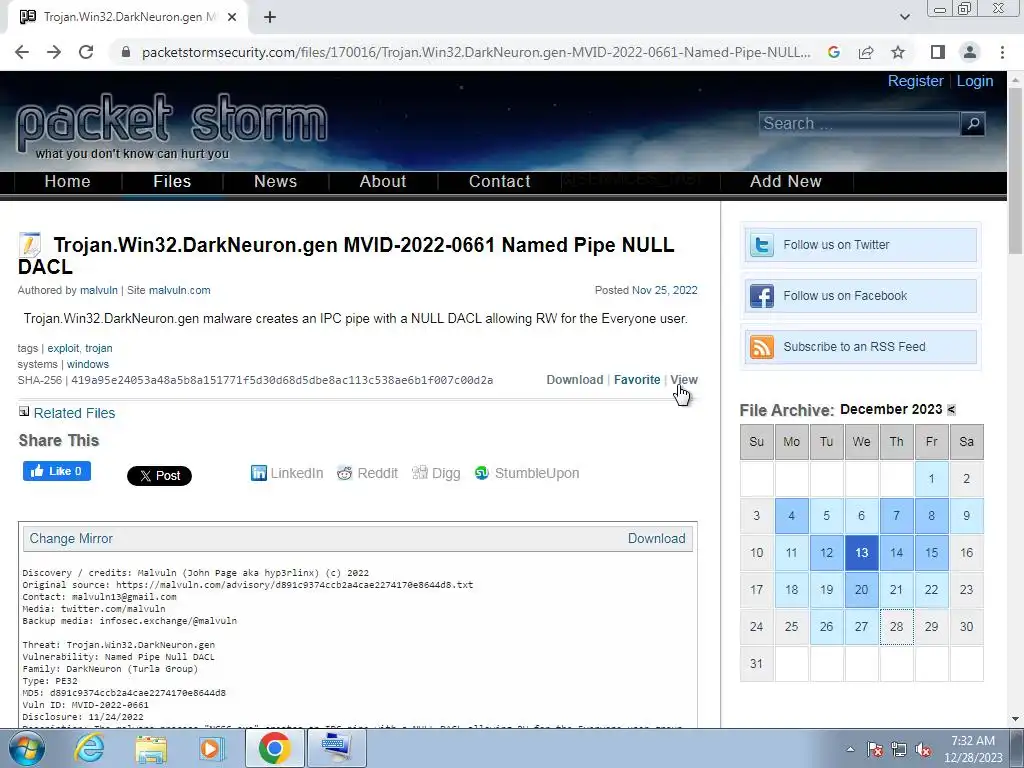Click Follow us on Twitter

[861, 245]
